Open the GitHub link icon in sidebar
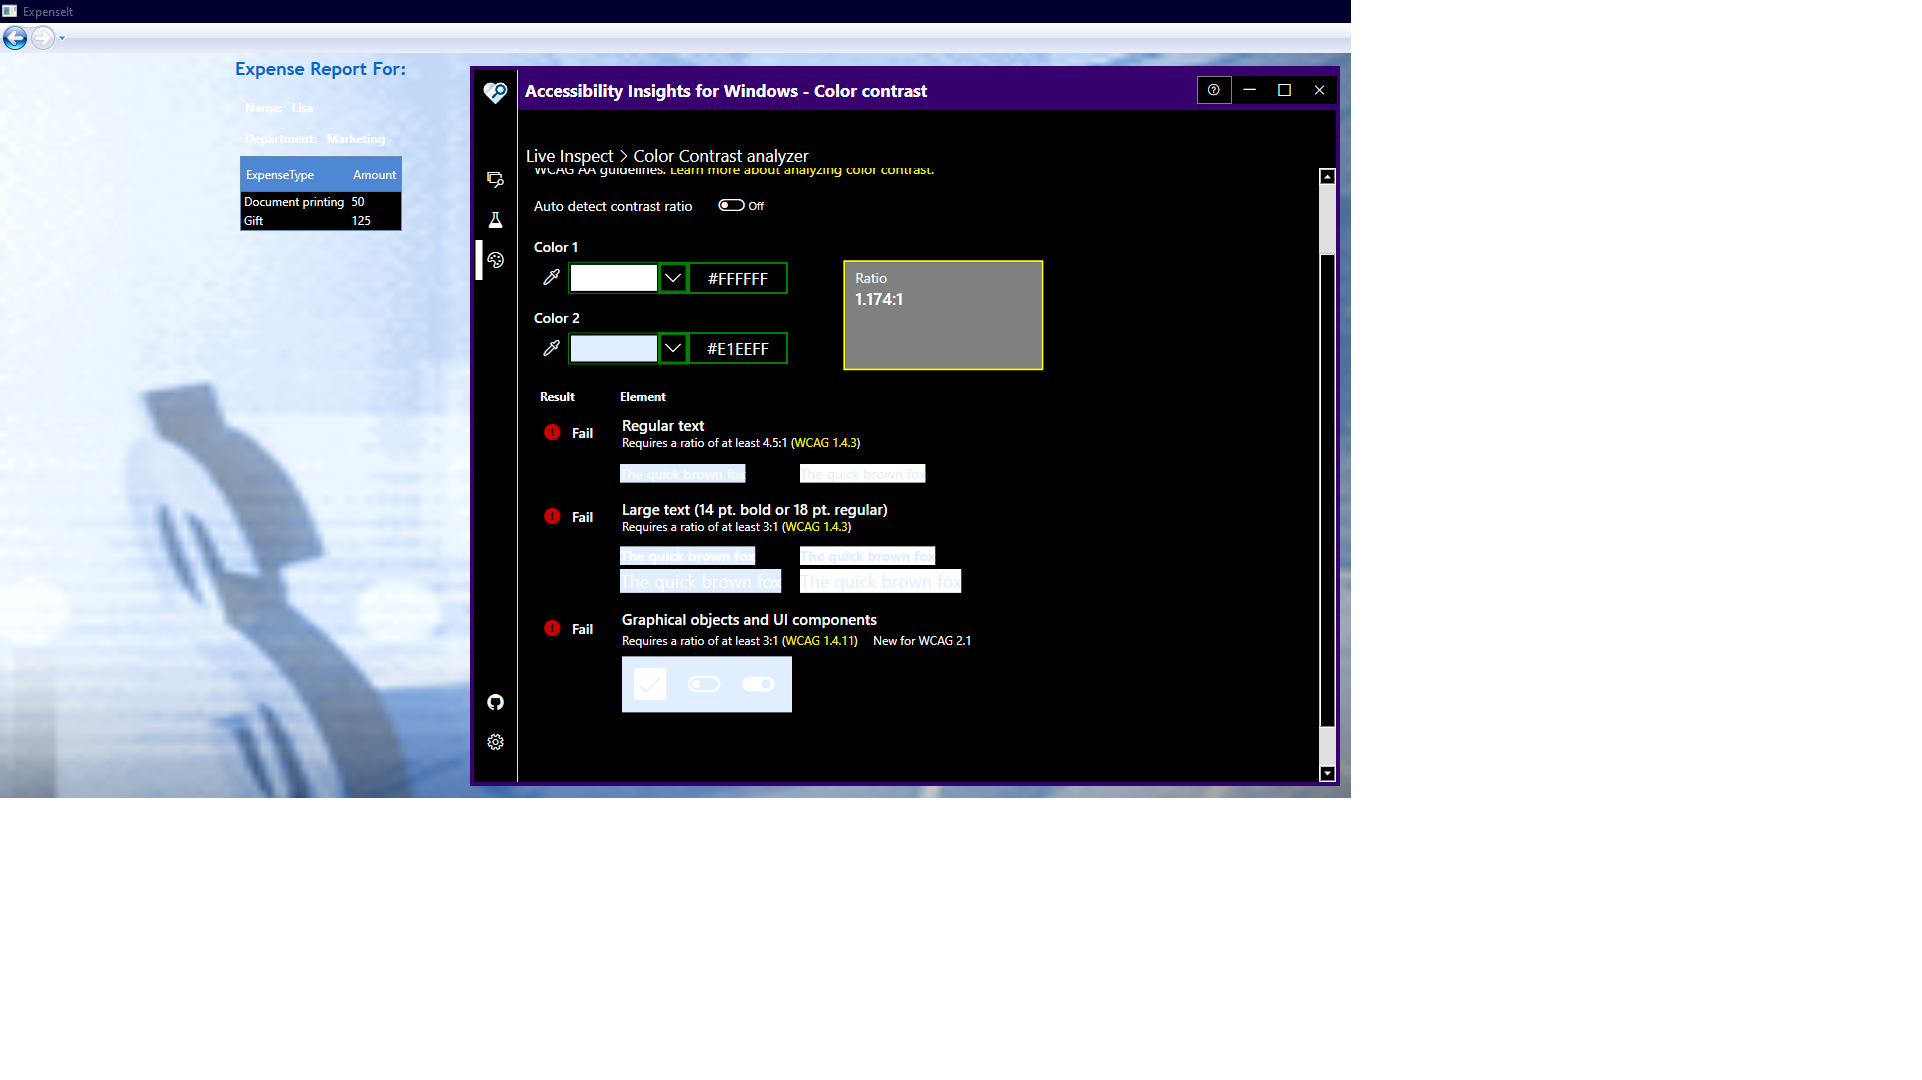1922x1080 pixels. tap(495, 703)
